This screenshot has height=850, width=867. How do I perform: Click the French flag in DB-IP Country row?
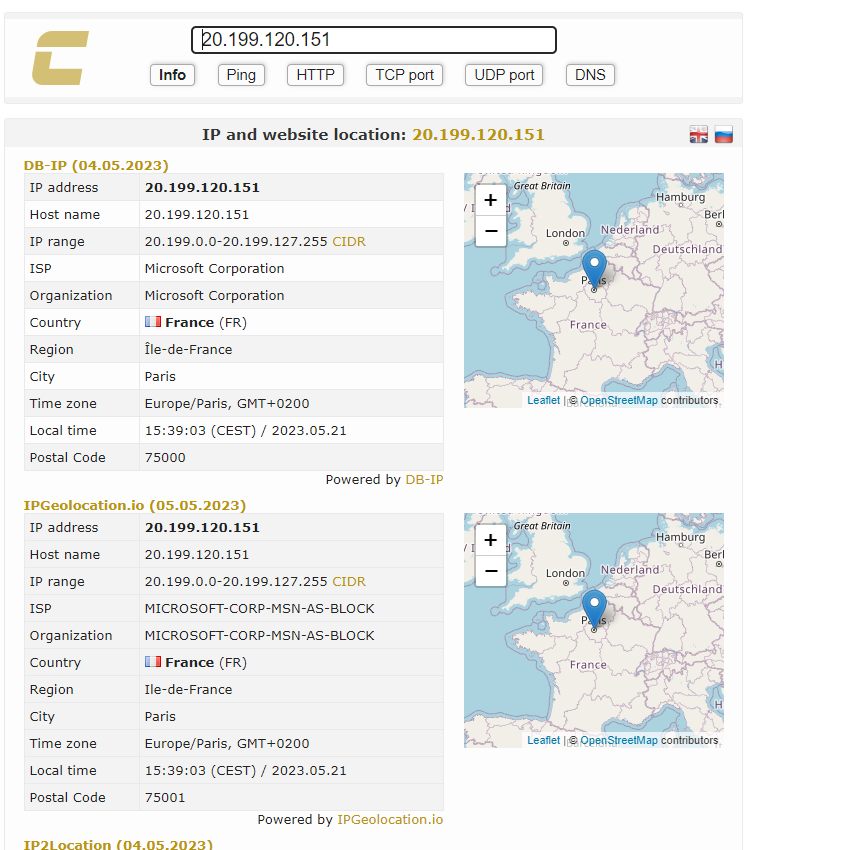(153, 322)
